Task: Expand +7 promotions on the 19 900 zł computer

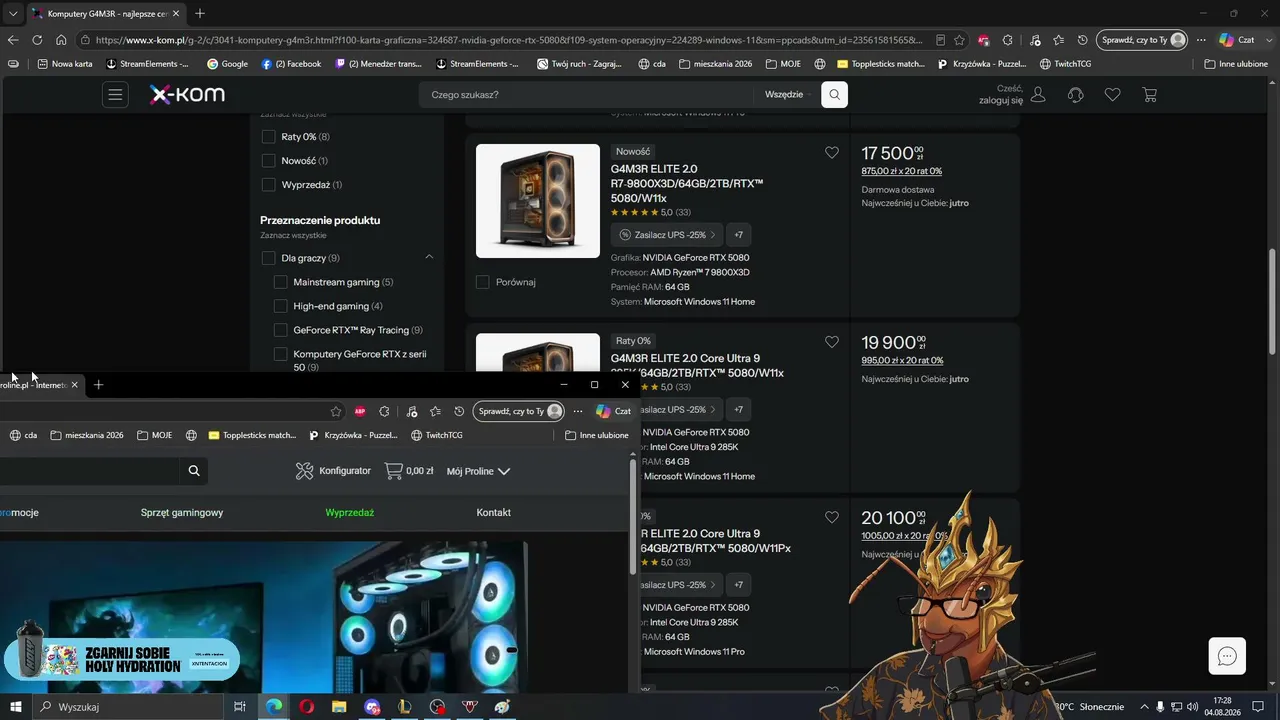Action: (x=739, y=410)
